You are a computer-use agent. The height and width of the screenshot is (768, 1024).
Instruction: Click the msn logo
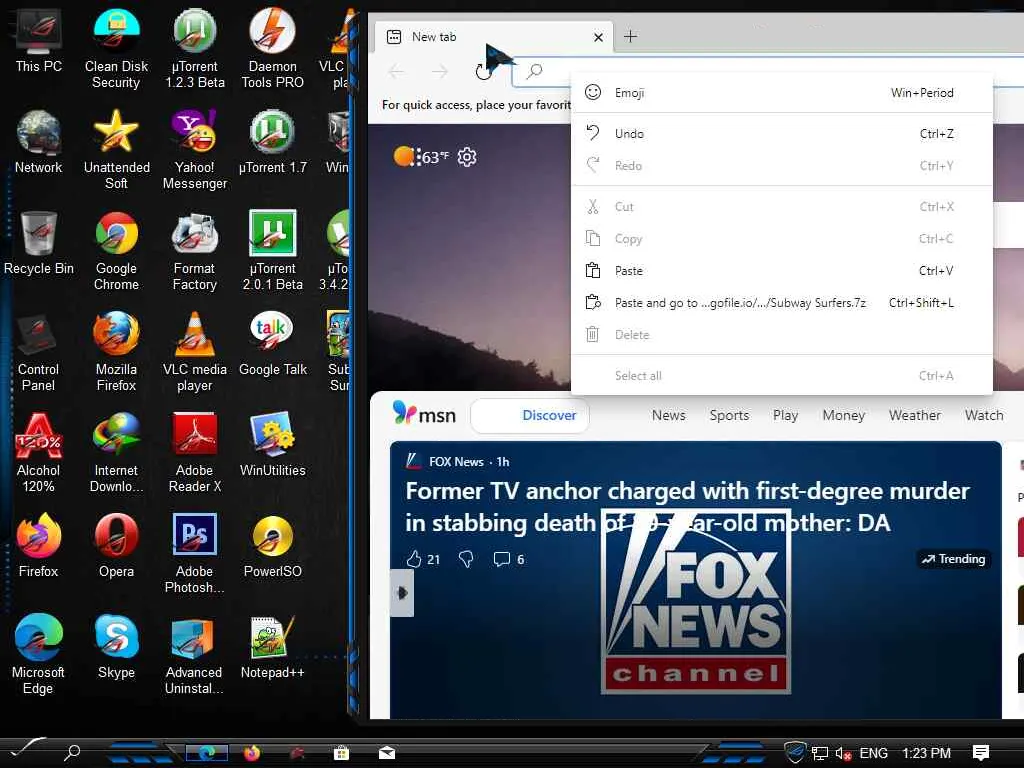click(x=424, y=415)
